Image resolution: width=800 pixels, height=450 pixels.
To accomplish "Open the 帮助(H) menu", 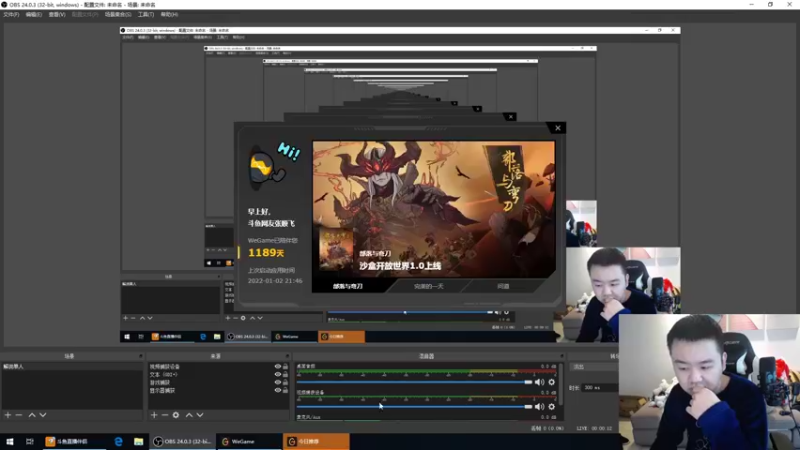I will [169, 14].
